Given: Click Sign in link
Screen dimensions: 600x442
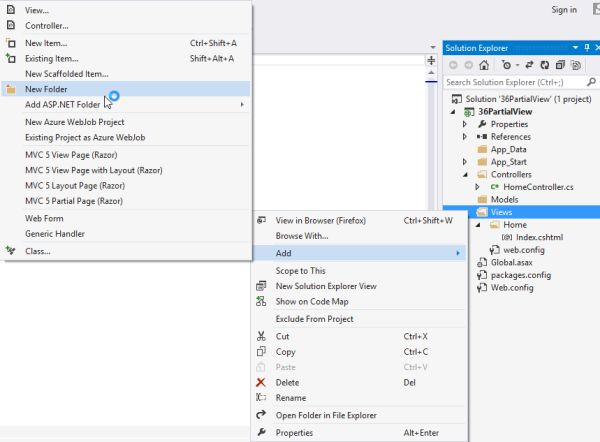Looking at the screenshot, I should pos(564,10).
